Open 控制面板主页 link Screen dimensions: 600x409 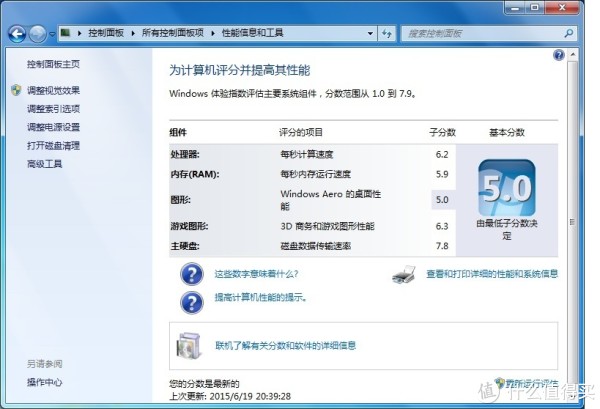coord(53,64)
